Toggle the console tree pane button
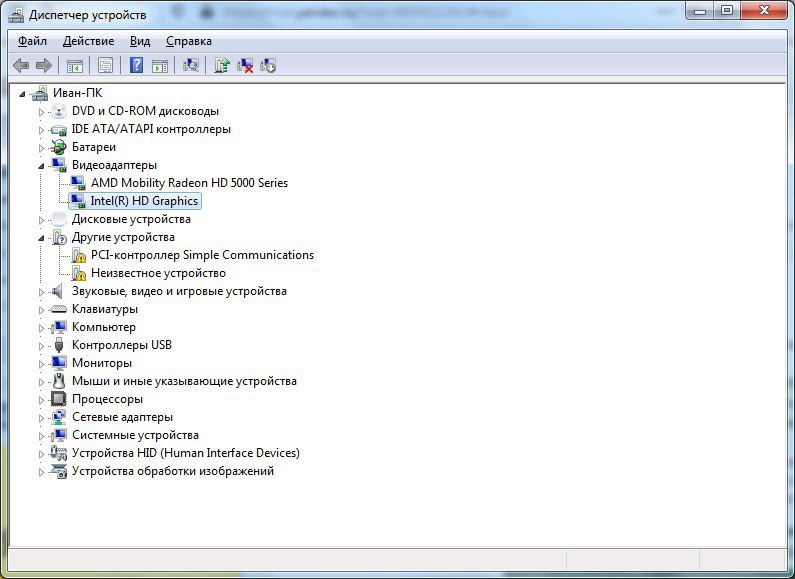This screenshot has width=795, height=579. (x=75, y=65)
